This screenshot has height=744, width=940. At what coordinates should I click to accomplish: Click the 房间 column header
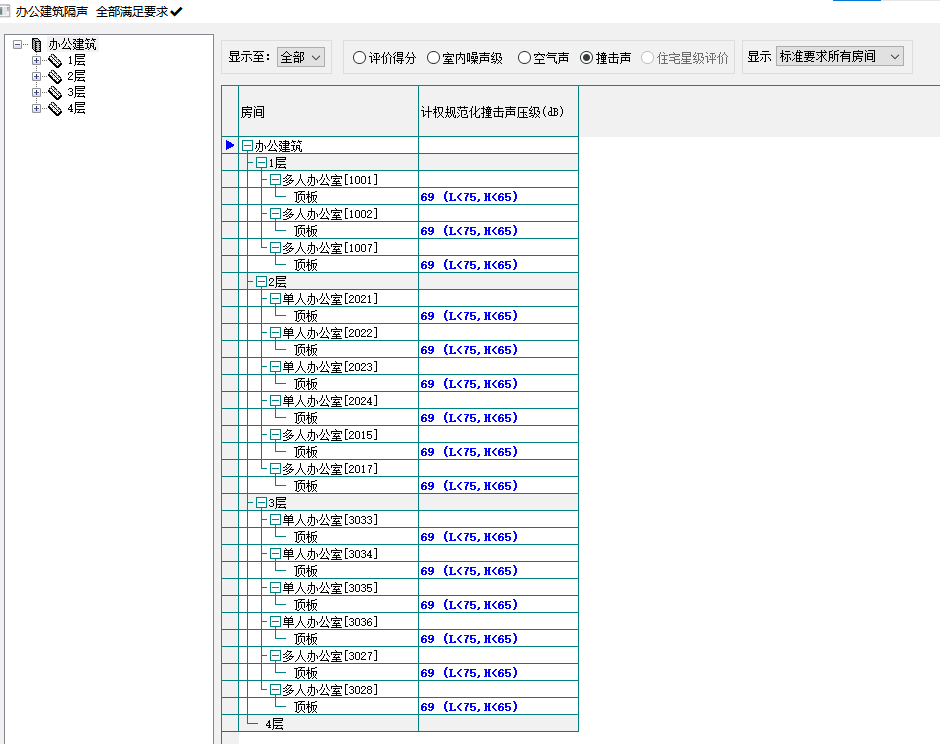point(328,112)
